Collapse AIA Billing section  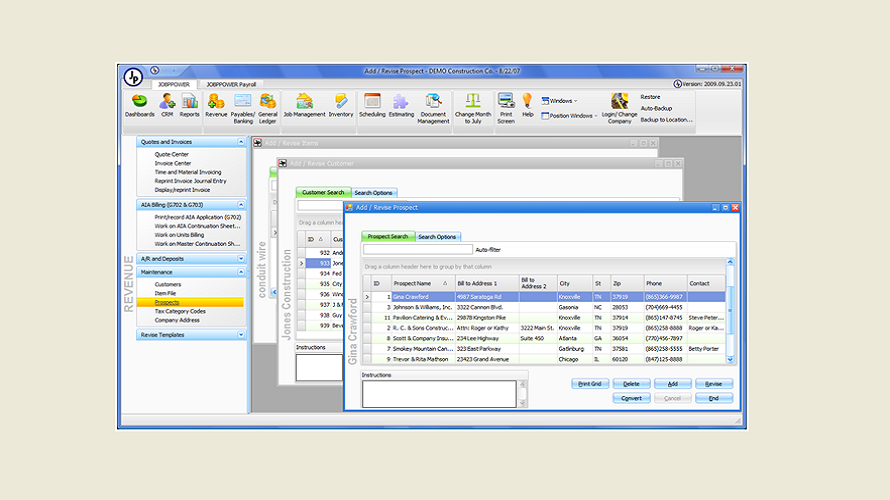pyautogui.click(x=241, y=205)
